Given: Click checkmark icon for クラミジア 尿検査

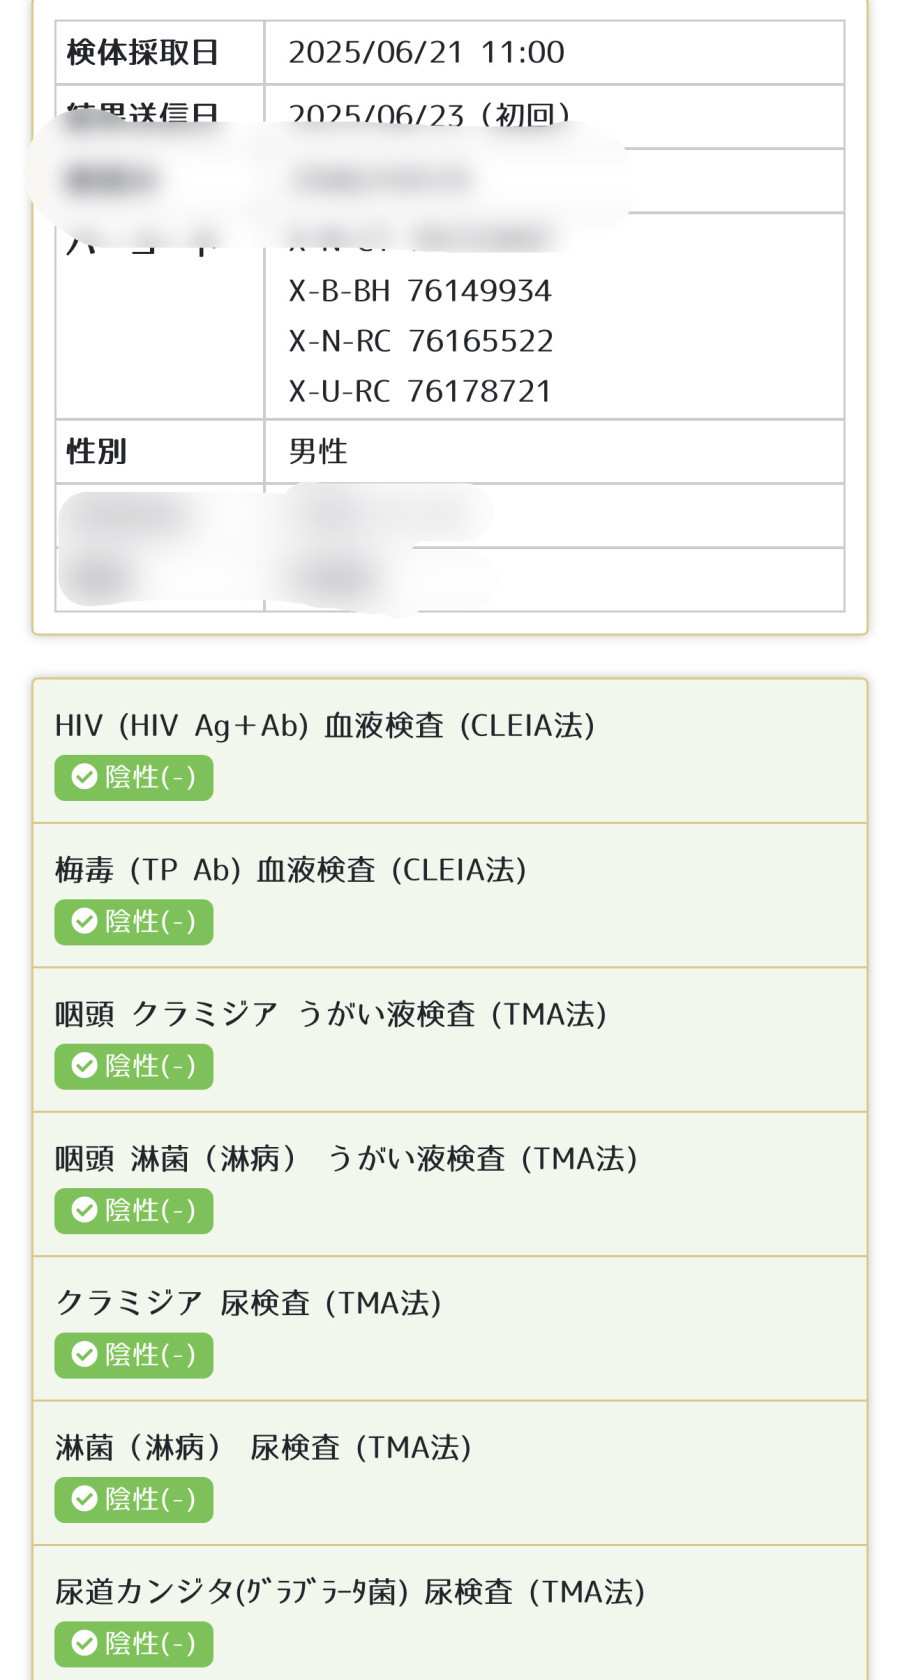Looking at the screenshot, I should (85, 1355).
